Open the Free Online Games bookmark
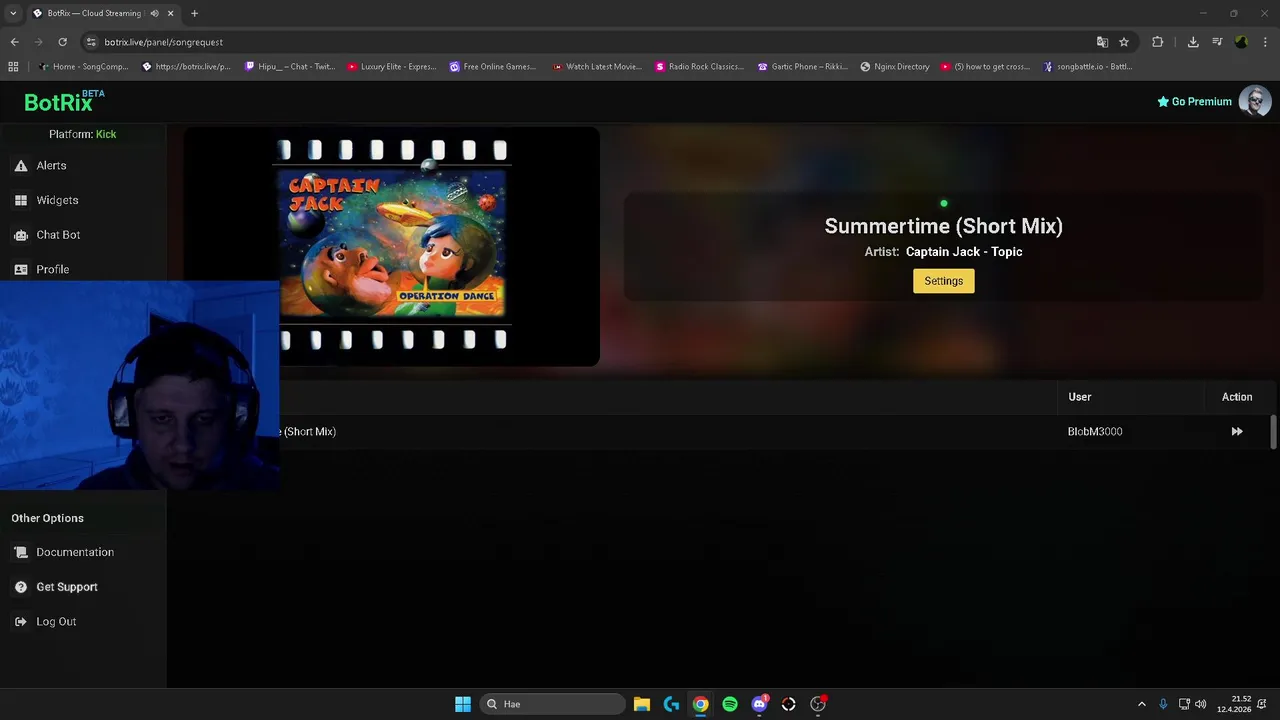 (x=493, y=67)
